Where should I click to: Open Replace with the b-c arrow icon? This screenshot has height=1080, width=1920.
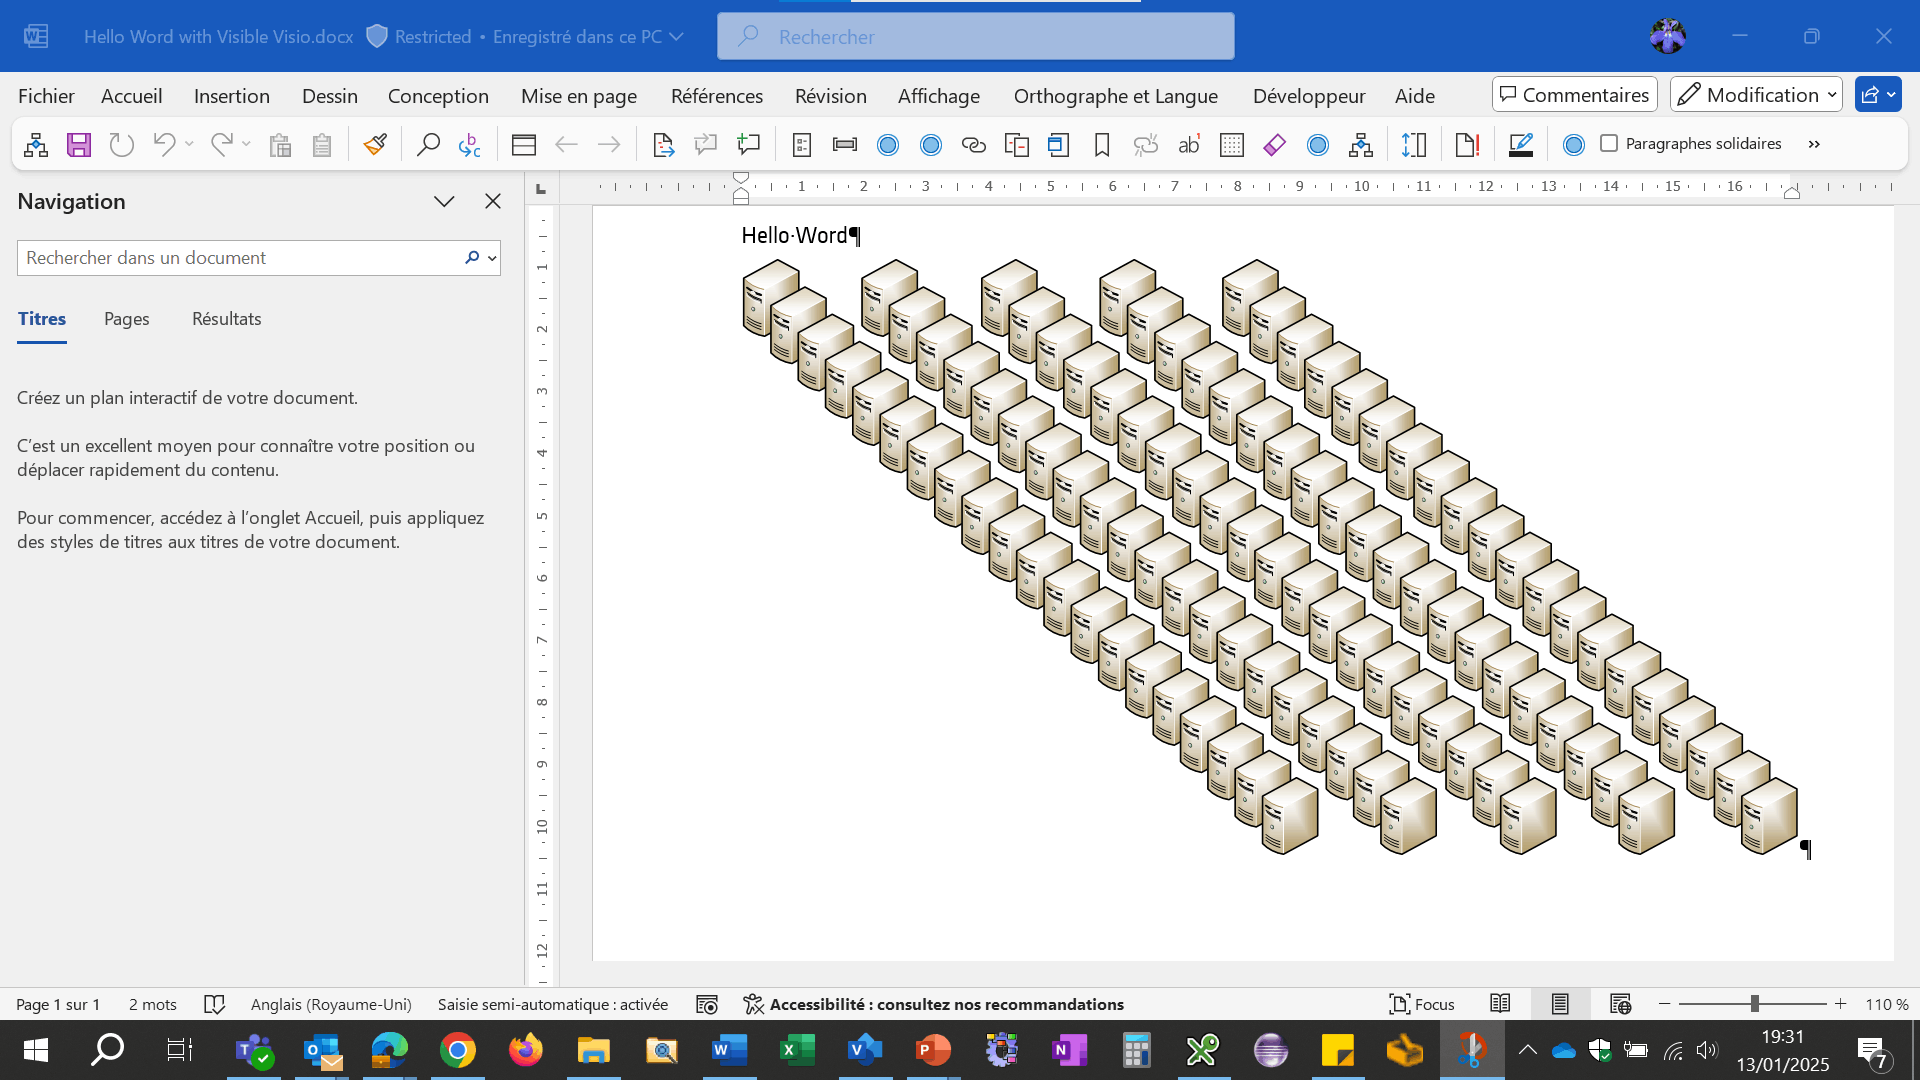(470, 145)
